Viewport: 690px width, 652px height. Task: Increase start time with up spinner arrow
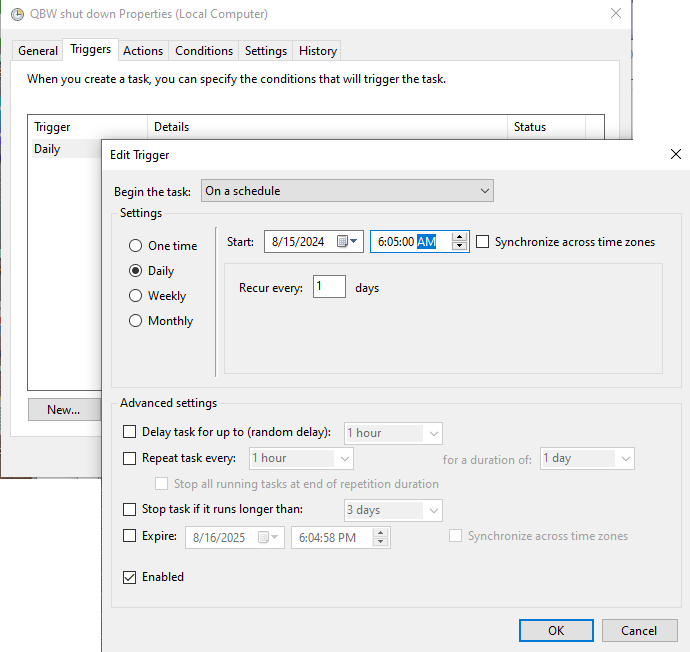(459, 237)
